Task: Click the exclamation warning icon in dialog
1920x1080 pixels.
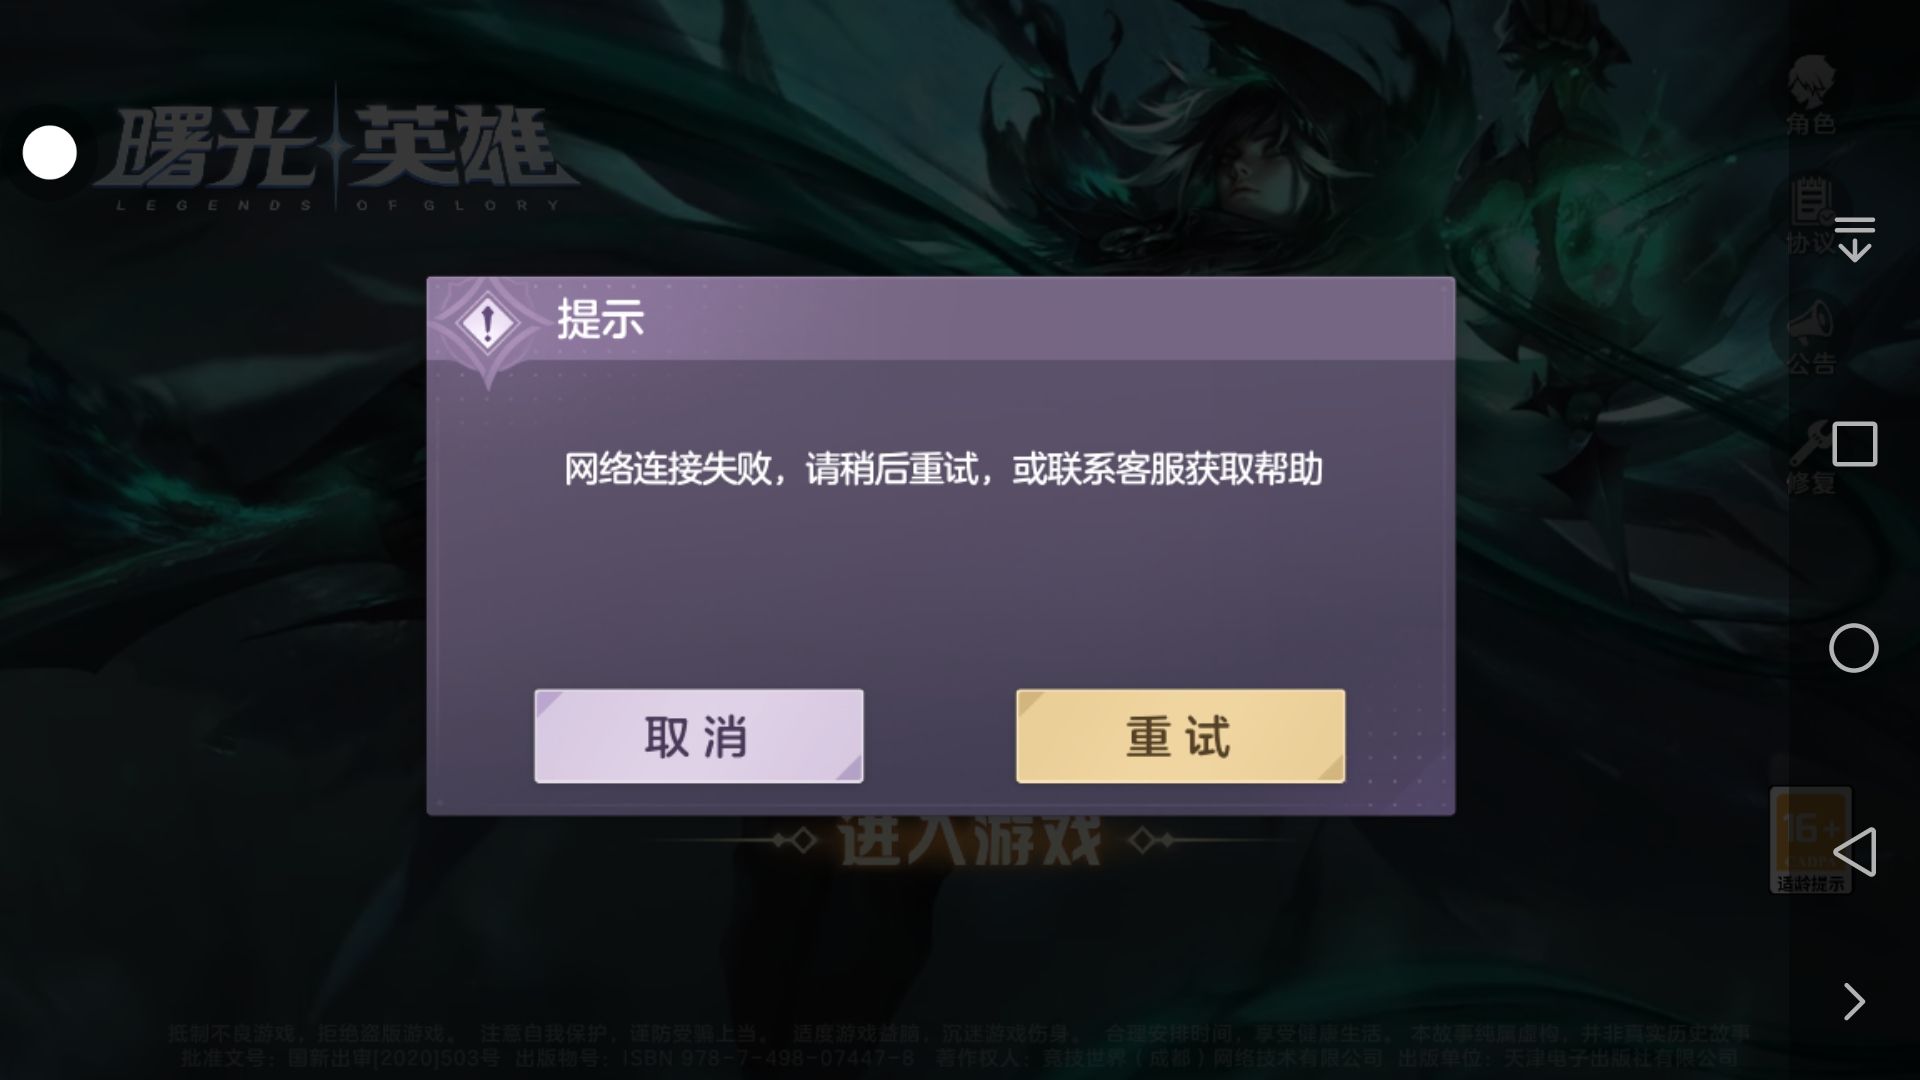Action: pyautogui.click(x=487, y=324)
